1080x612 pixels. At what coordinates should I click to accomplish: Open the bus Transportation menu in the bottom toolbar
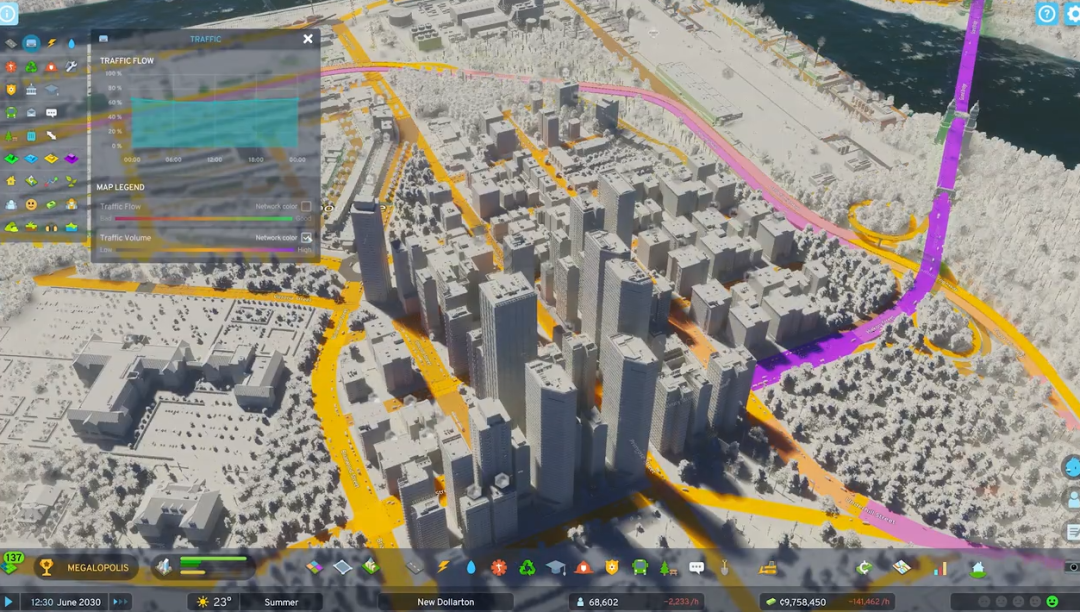[640, 568]
